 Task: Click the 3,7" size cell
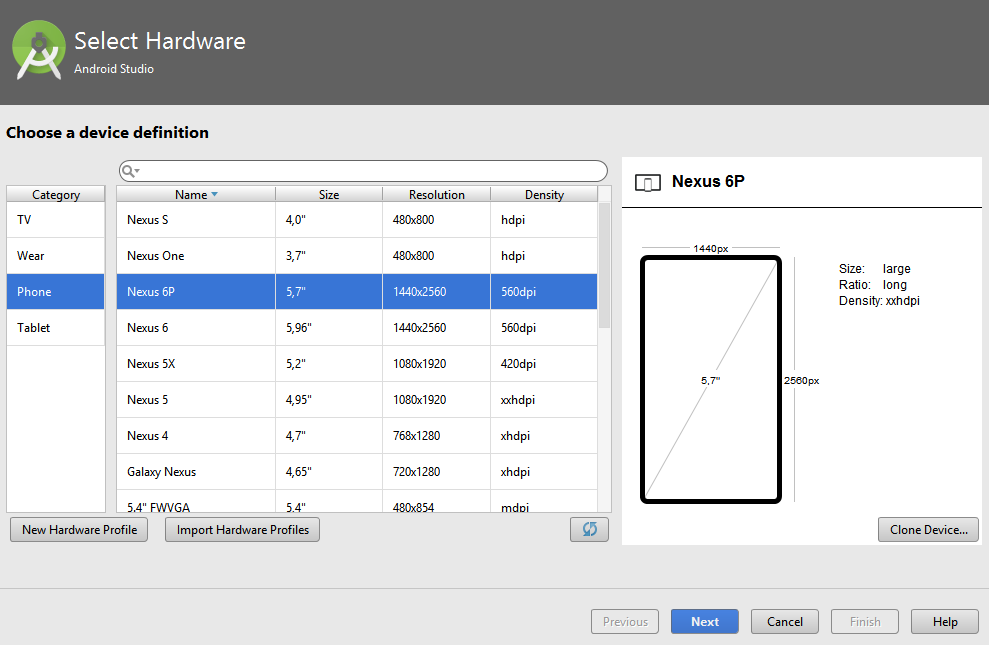[x=329, y=255]
